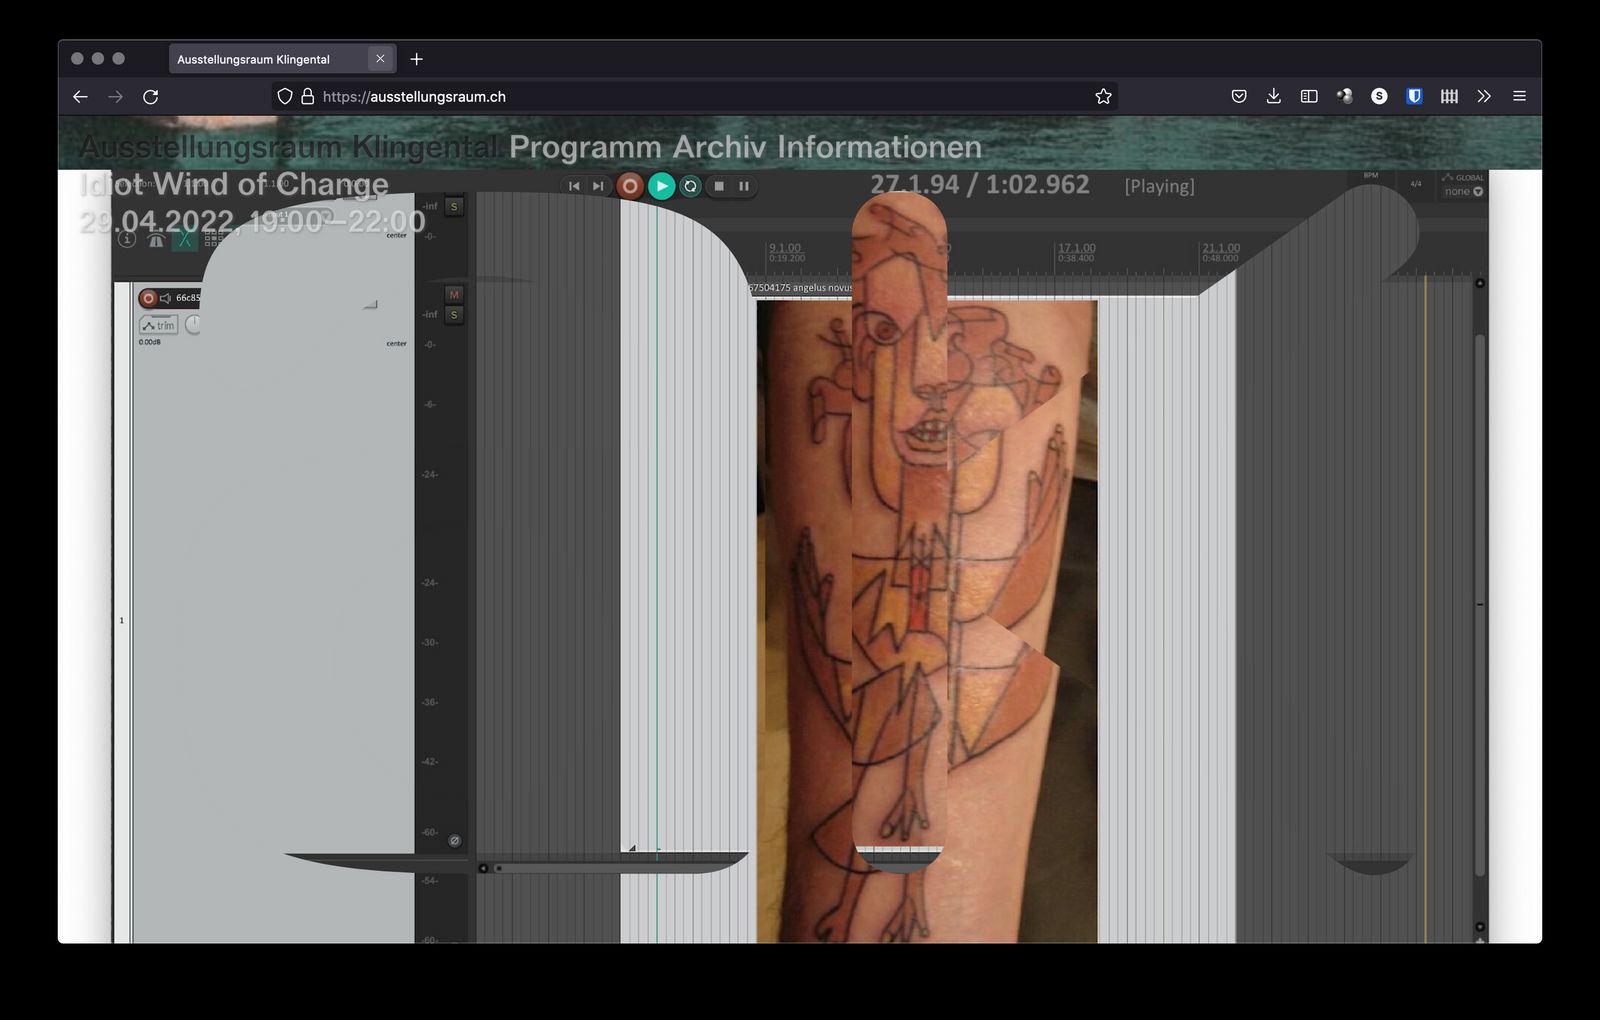Solo the track with lower S button

(454, 315)
